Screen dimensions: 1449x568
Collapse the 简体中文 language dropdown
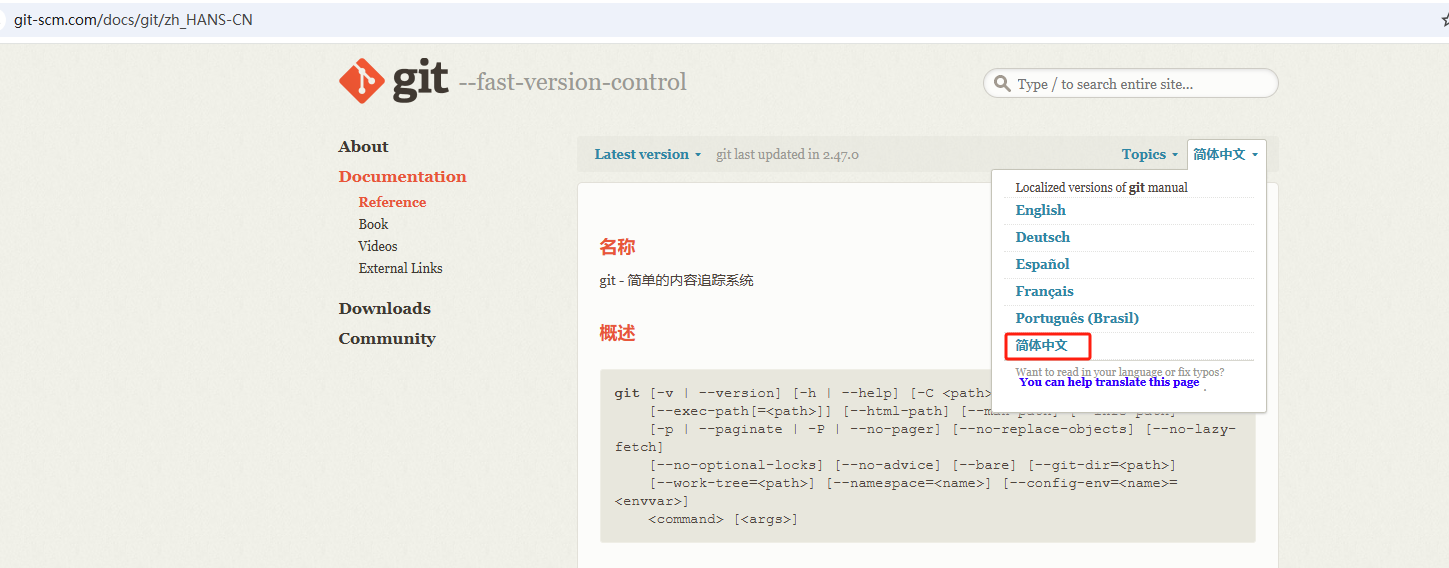(1226, 154)
